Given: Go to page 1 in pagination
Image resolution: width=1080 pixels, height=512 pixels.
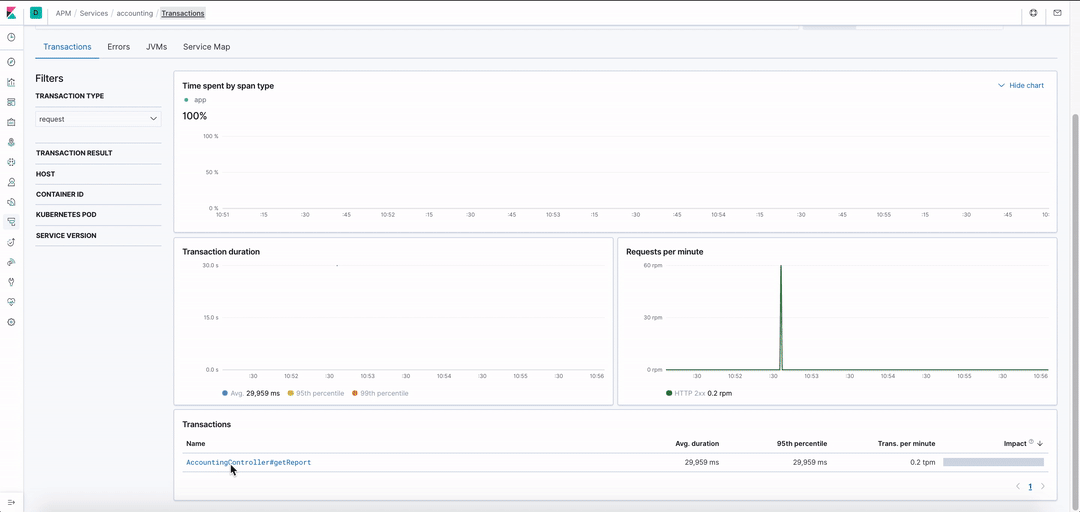Looking at the screenshot, I should pyautogui.click(x=1030, y=487).
